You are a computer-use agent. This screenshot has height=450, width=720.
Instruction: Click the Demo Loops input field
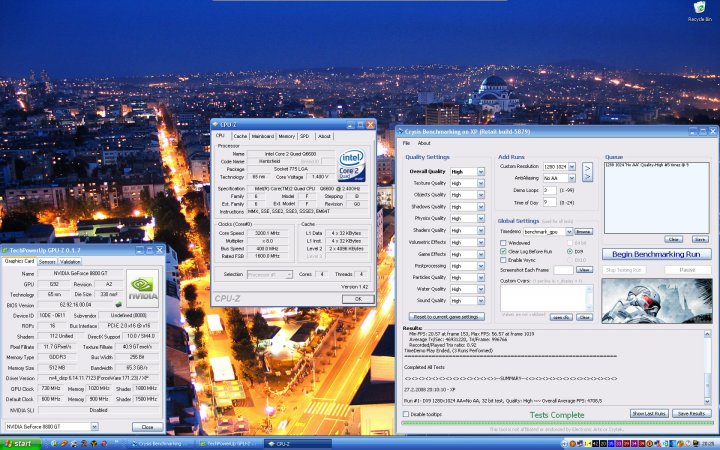coord(550,190)
